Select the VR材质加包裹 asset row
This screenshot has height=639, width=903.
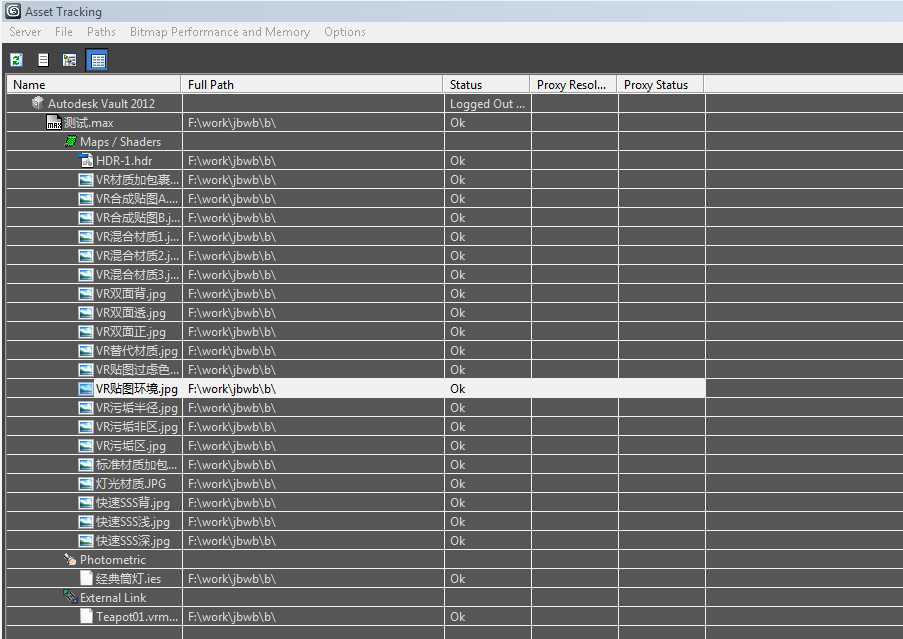pos(356,180)
